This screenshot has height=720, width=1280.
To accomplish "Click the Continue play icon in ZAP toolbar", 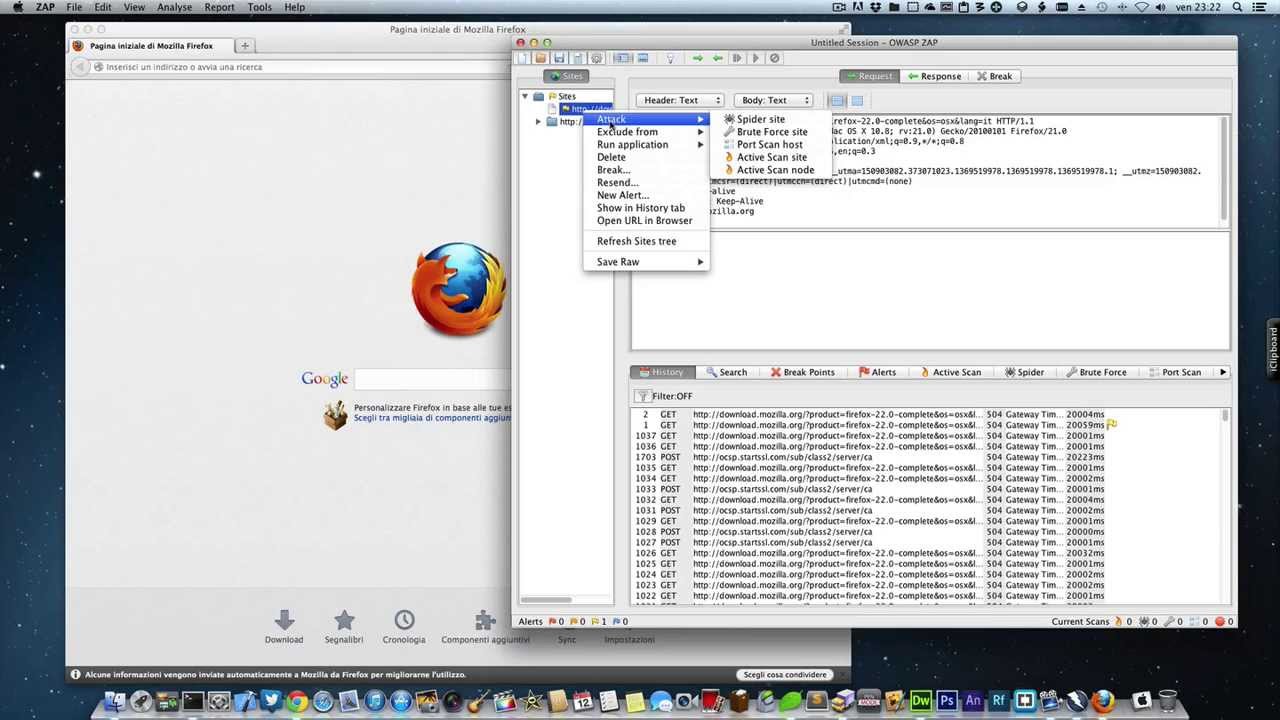I will (755, 58).
